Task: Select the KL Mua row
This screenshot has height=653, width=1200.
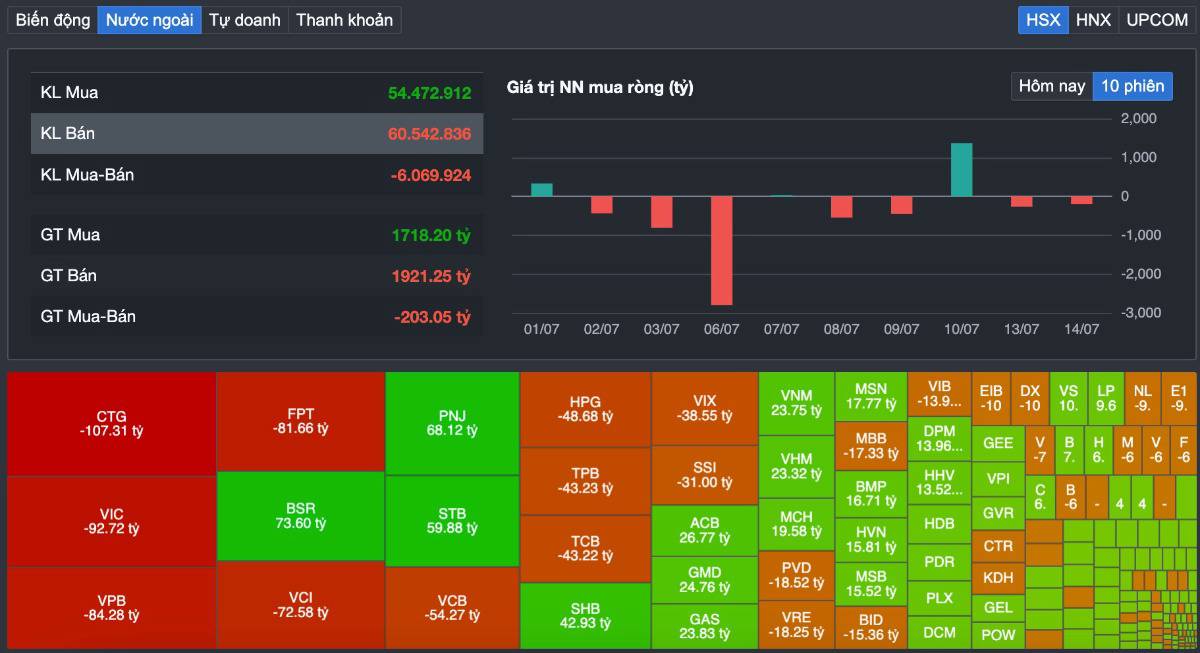Action: pos(257,93)
